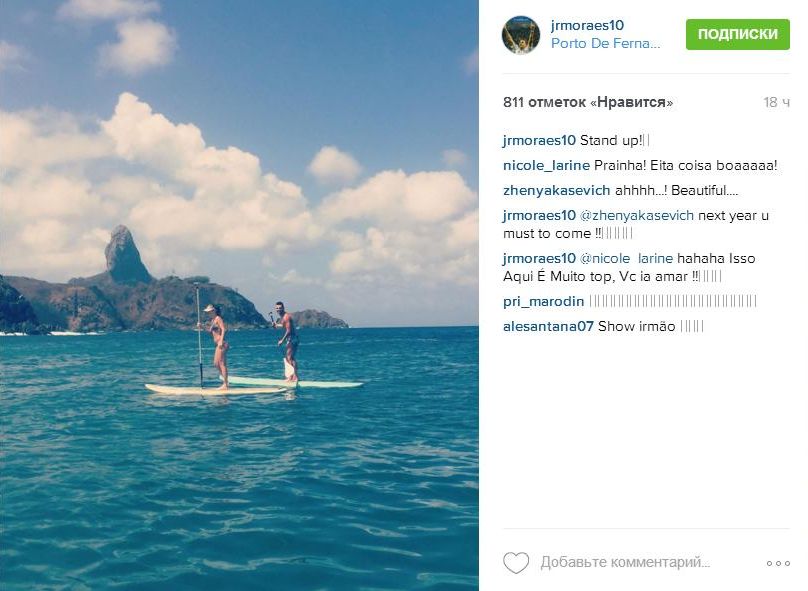The image size is (808, 591).
Task: Toggle the green ПОДПИСКИ follow button
Action: point(737,34)
